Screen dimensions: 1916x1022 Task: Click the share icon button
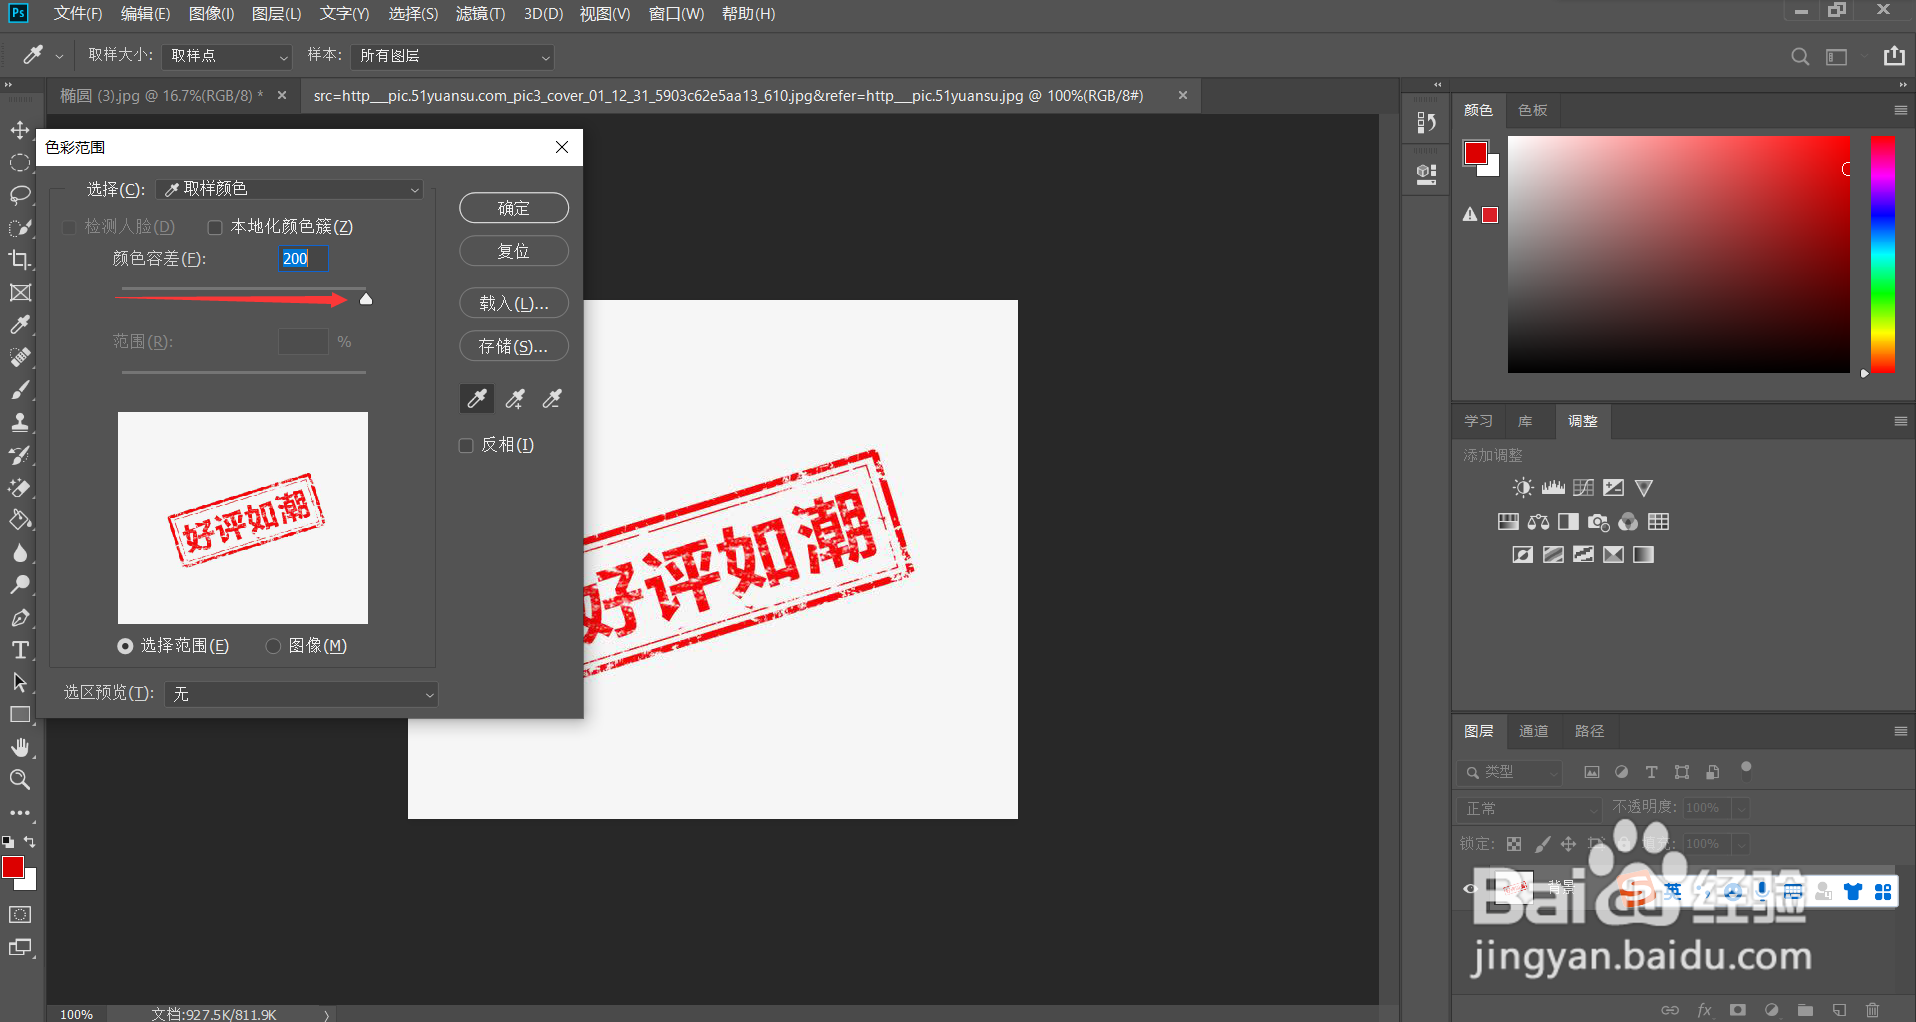[x=1894, y=56]
